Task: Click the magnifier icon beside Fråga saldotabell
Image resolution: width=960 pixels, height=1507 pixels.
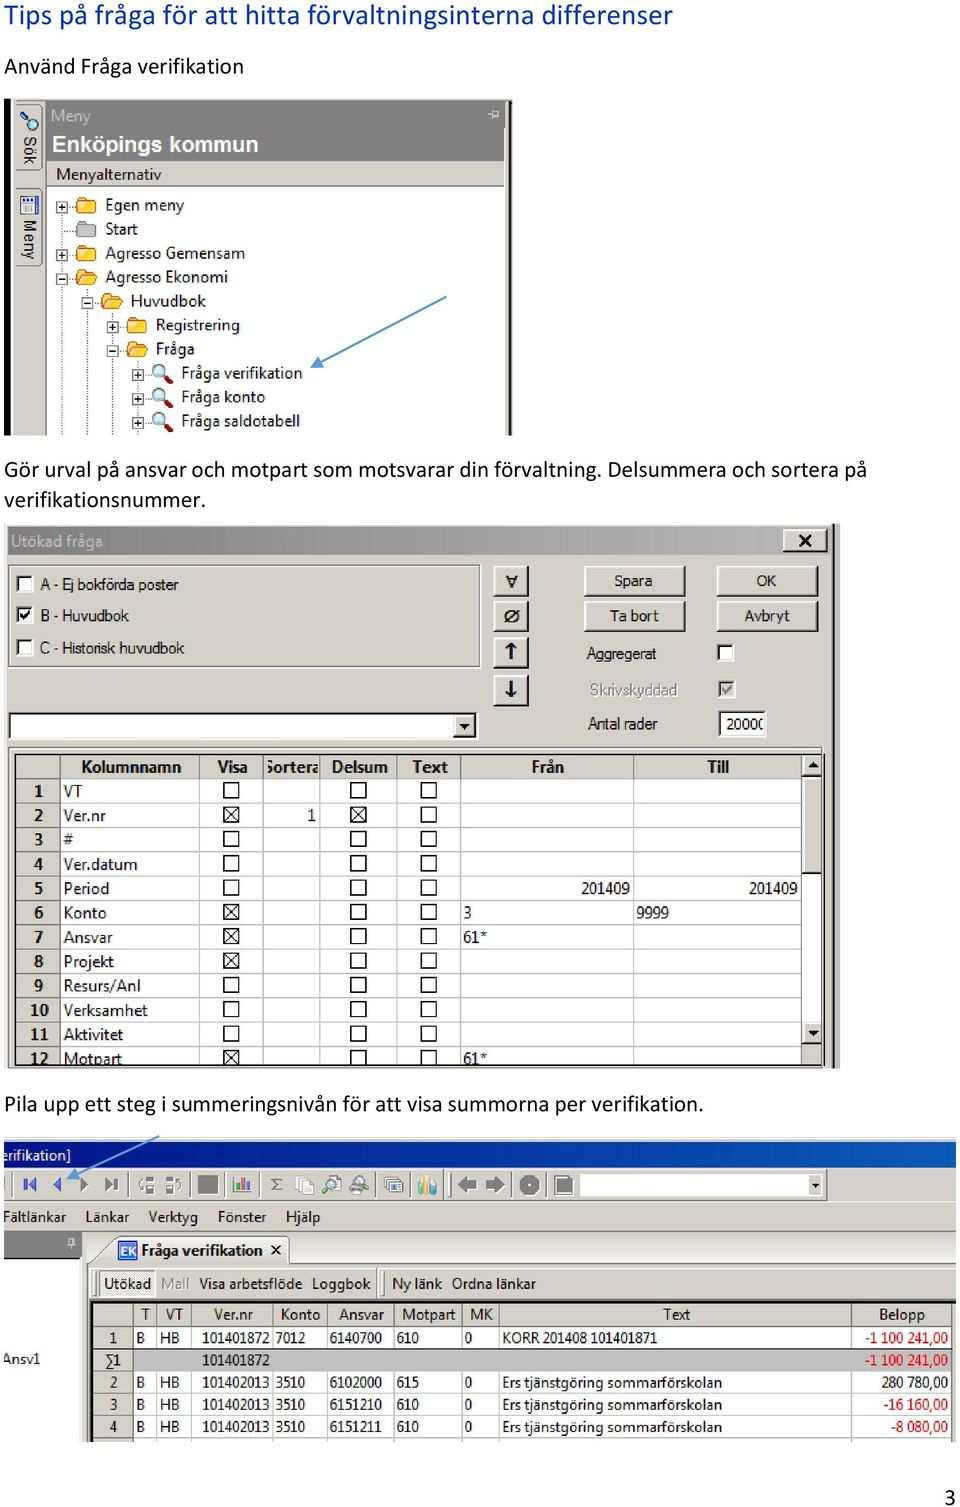Action: tap(161, 421)
